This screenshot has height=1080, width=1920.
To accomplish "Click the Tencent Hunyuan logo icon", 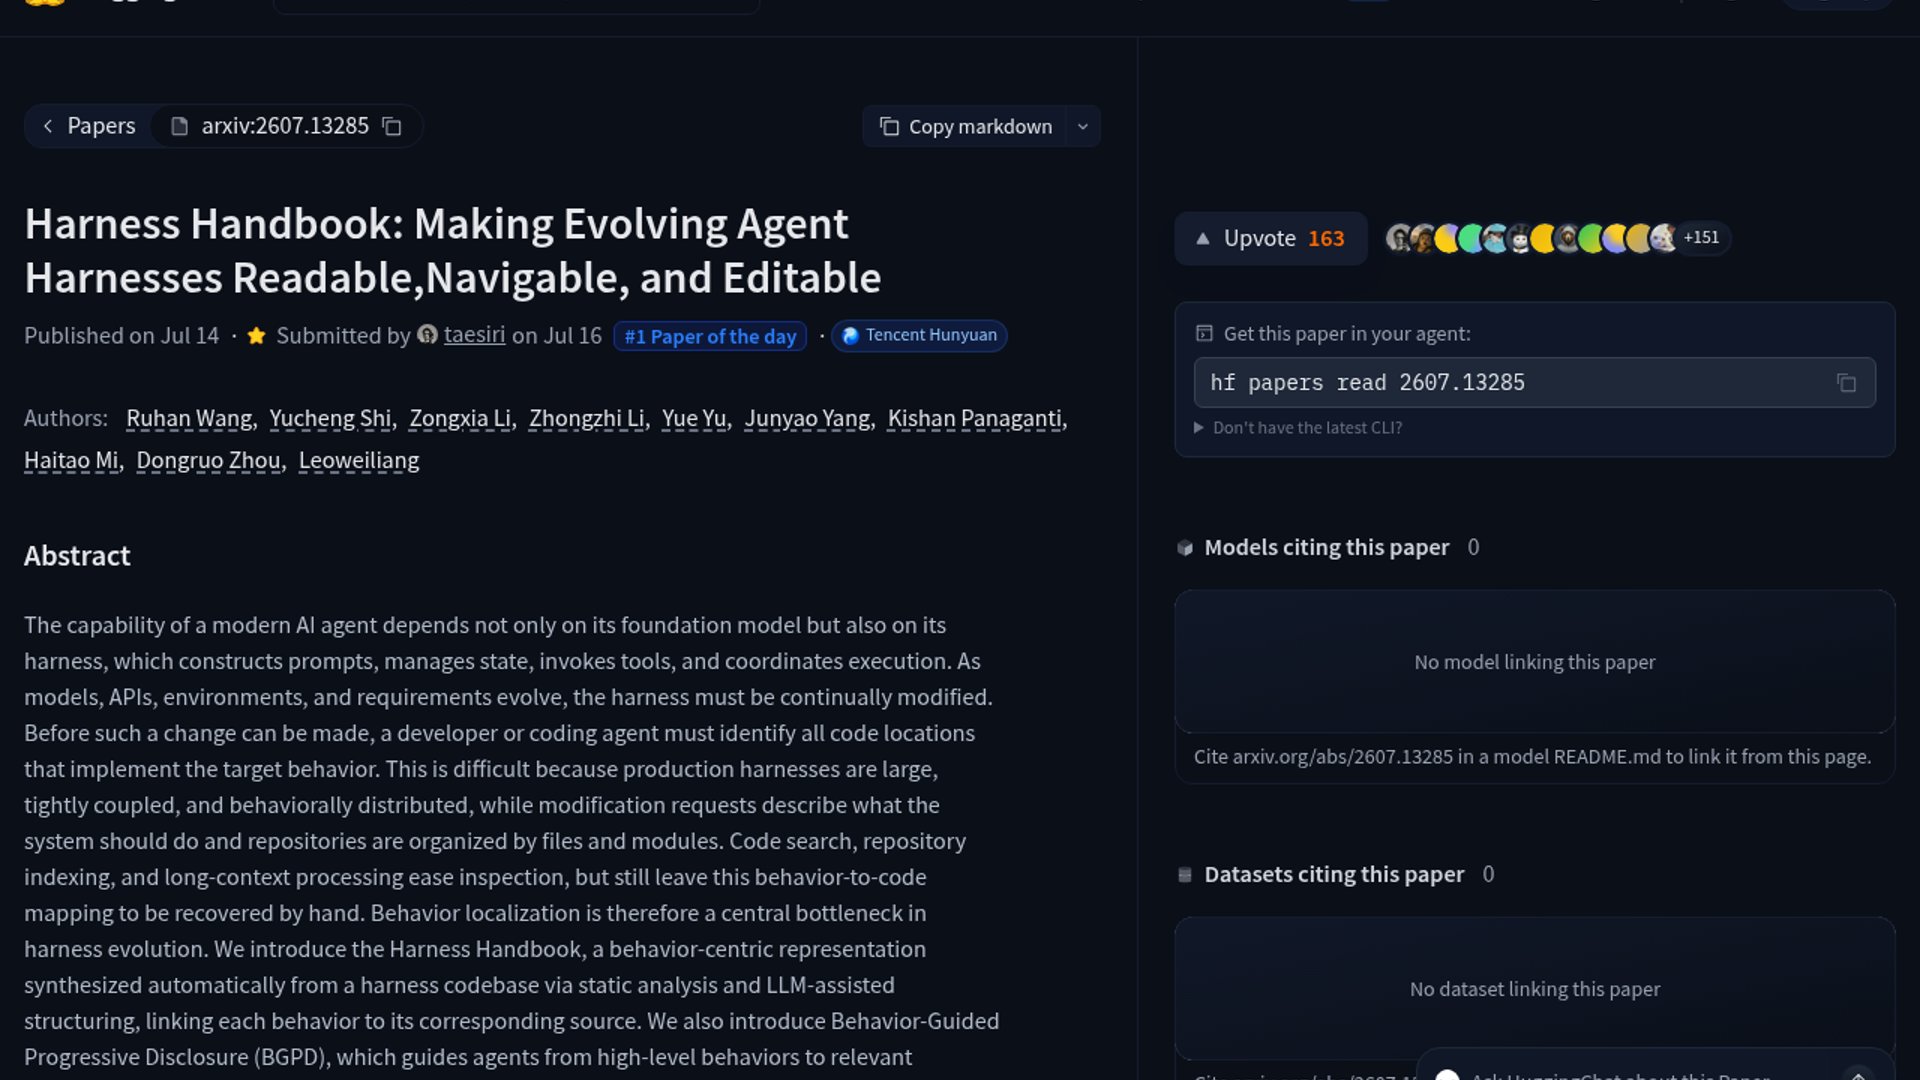I will (x=850, y=336).
